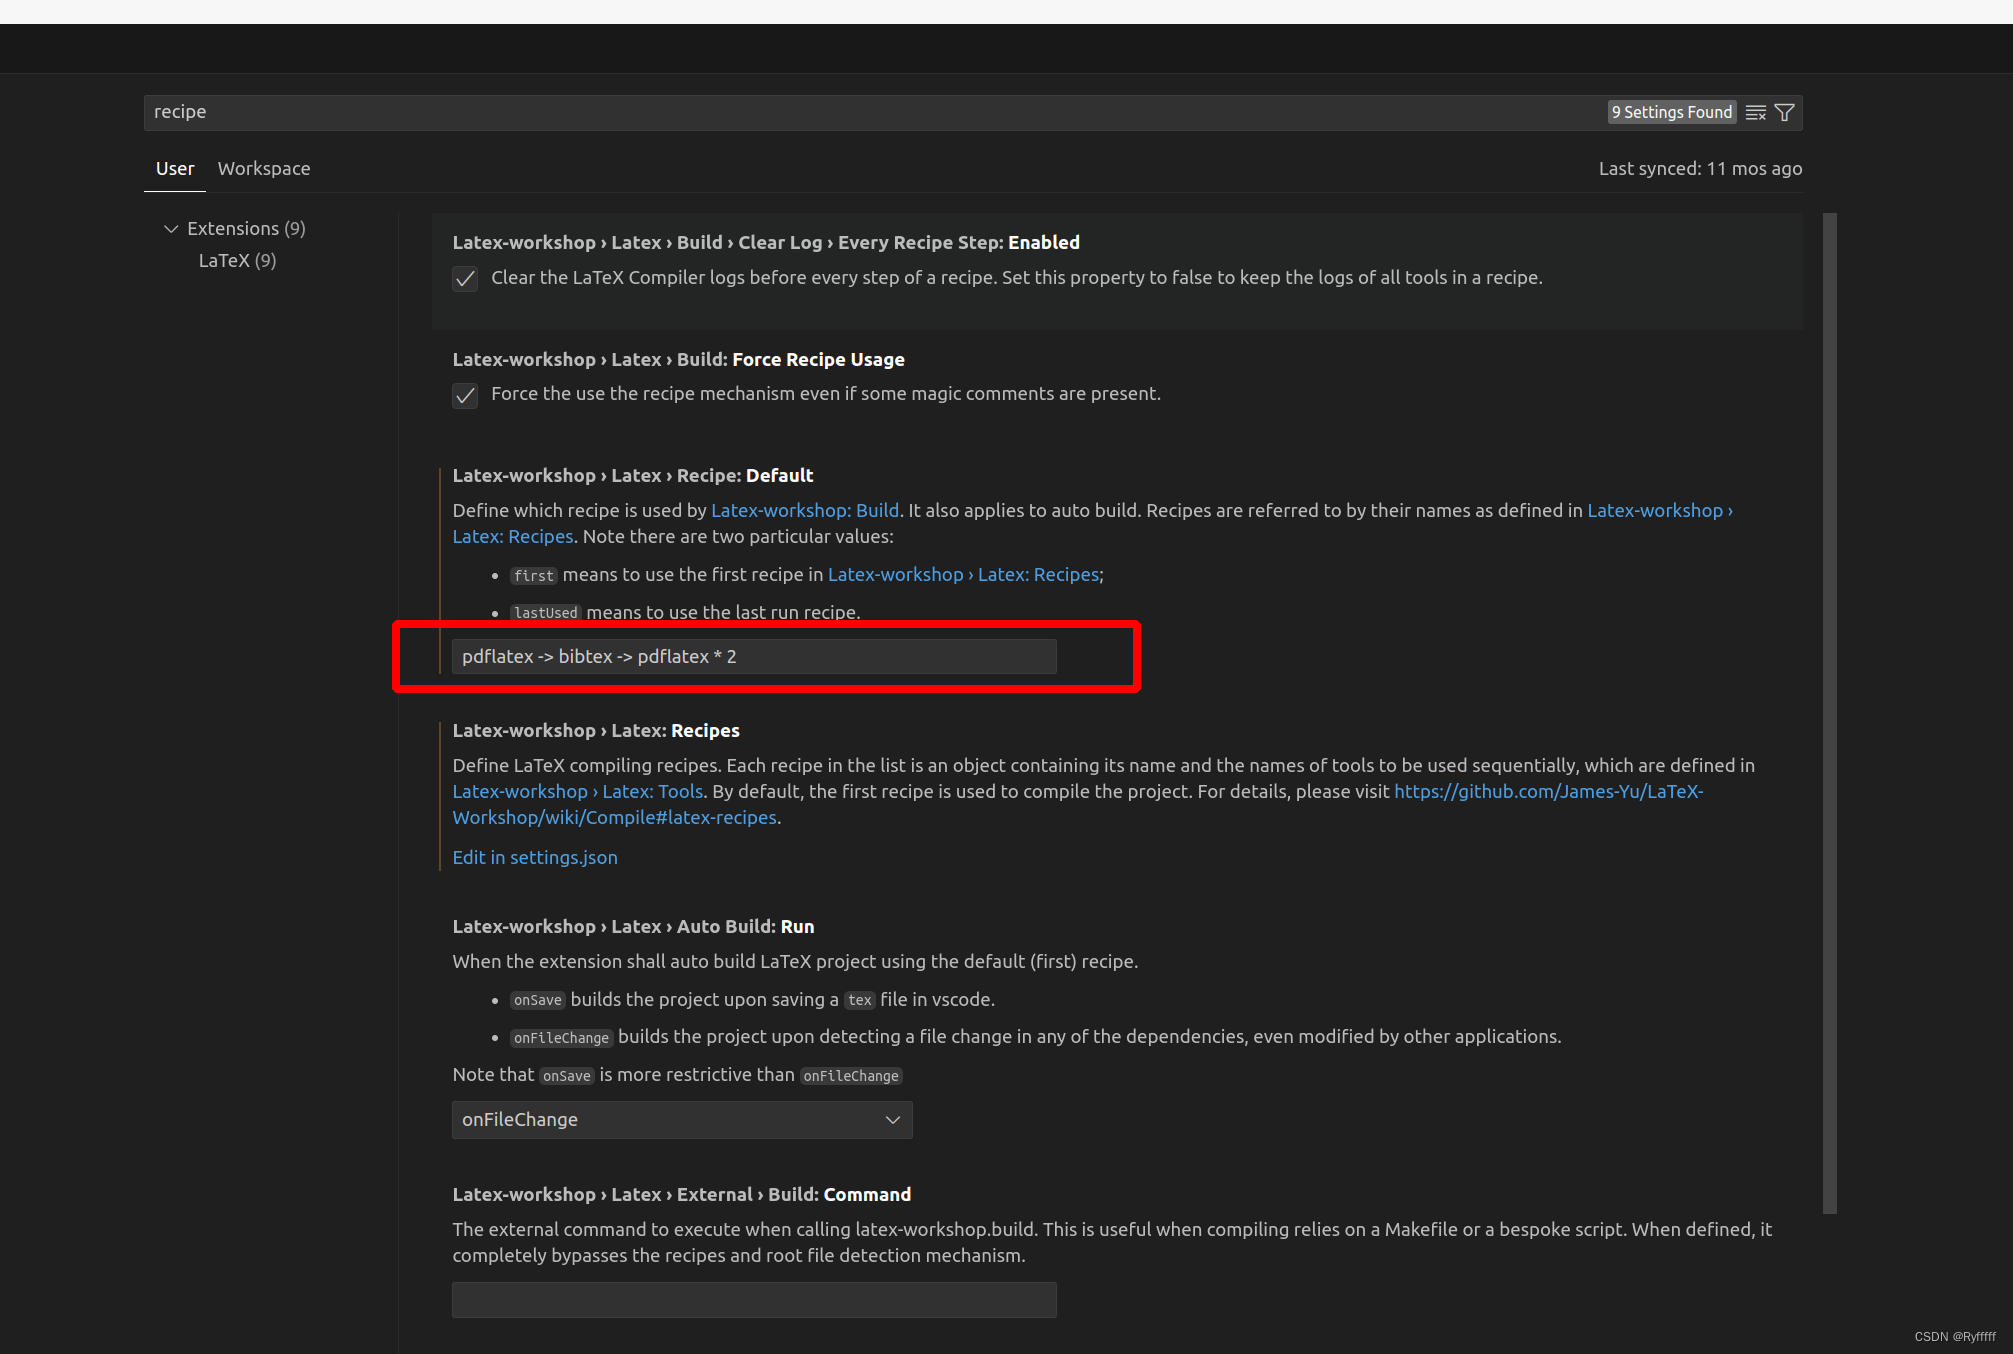Click Last synced: 11 mos ago label
The image size is (2013, 1354).
(1700, 169)
